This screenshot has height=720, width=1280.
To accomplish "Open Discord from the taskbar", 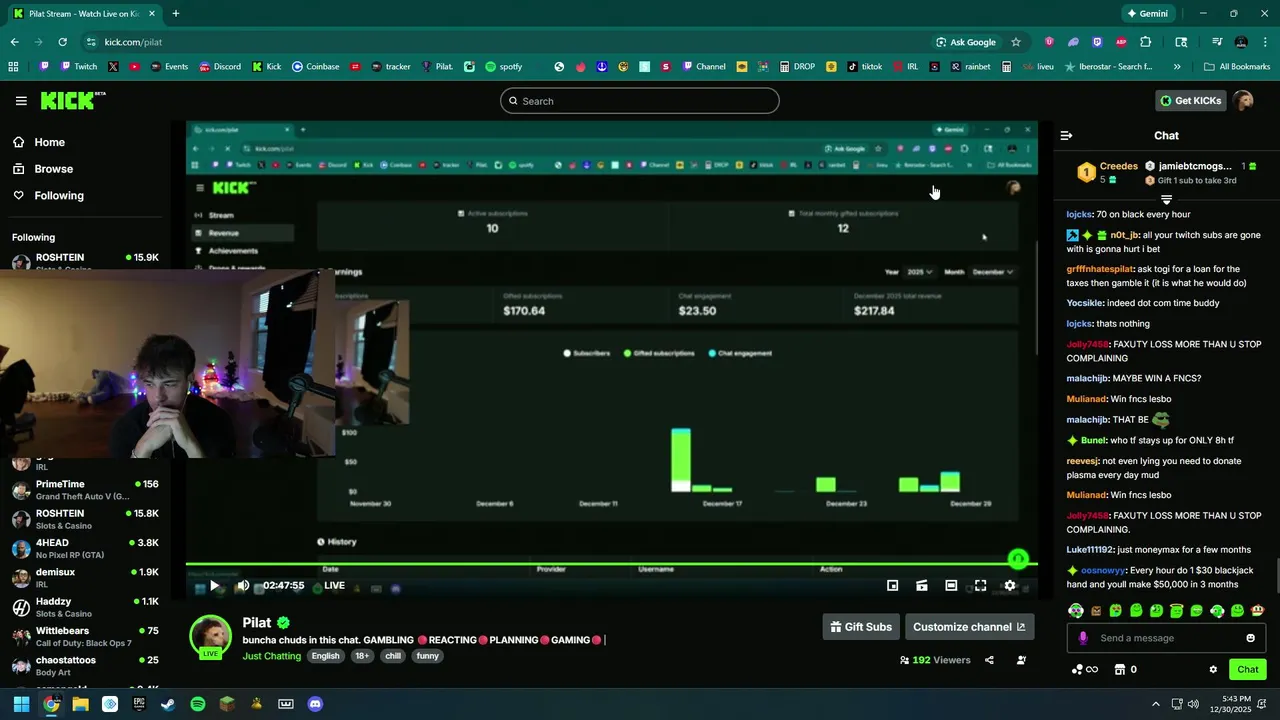I will (315, 704).
